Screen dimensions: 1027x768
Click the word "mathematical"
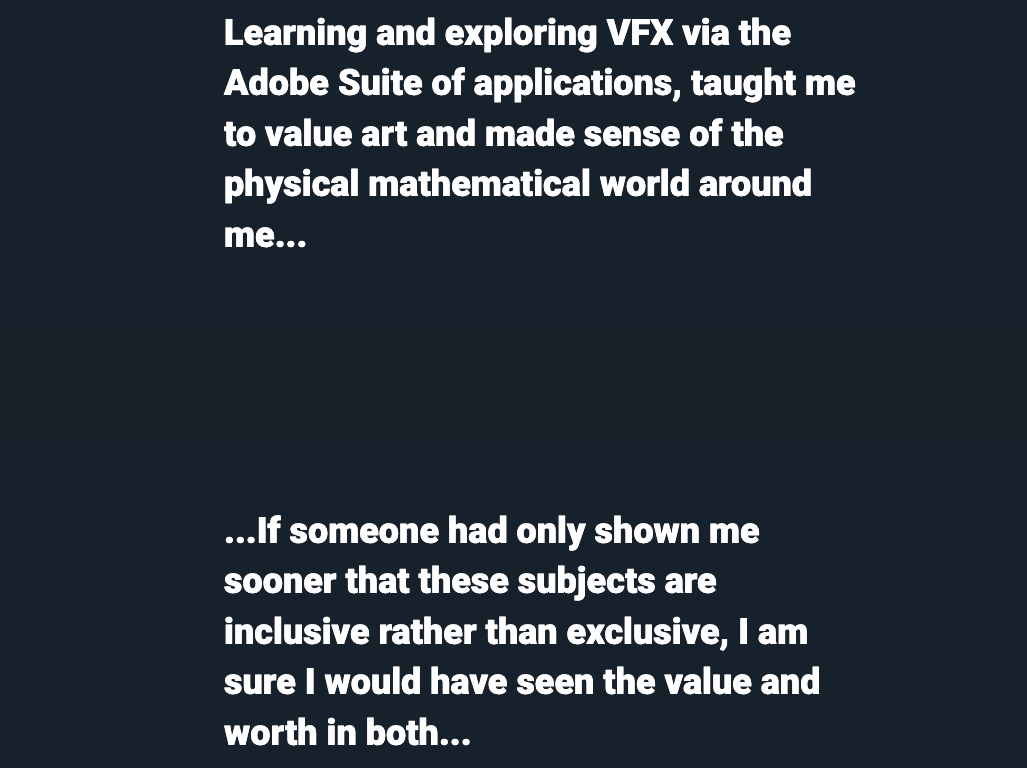point(479,183)
